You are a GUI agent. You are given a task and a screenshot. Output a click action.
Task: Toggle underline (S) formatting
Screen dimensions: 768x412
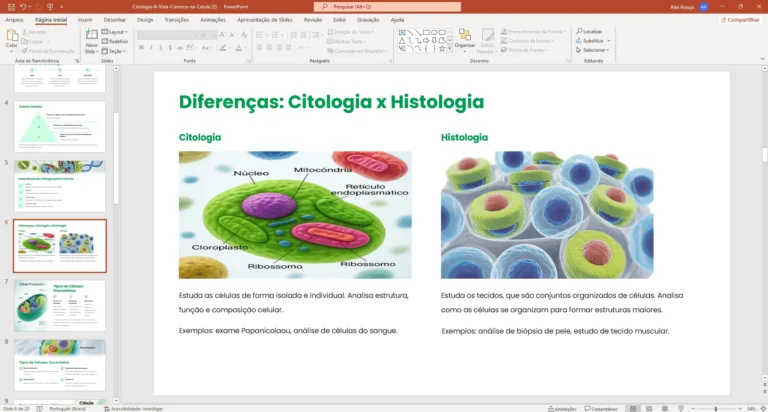[x=160, y=48]
